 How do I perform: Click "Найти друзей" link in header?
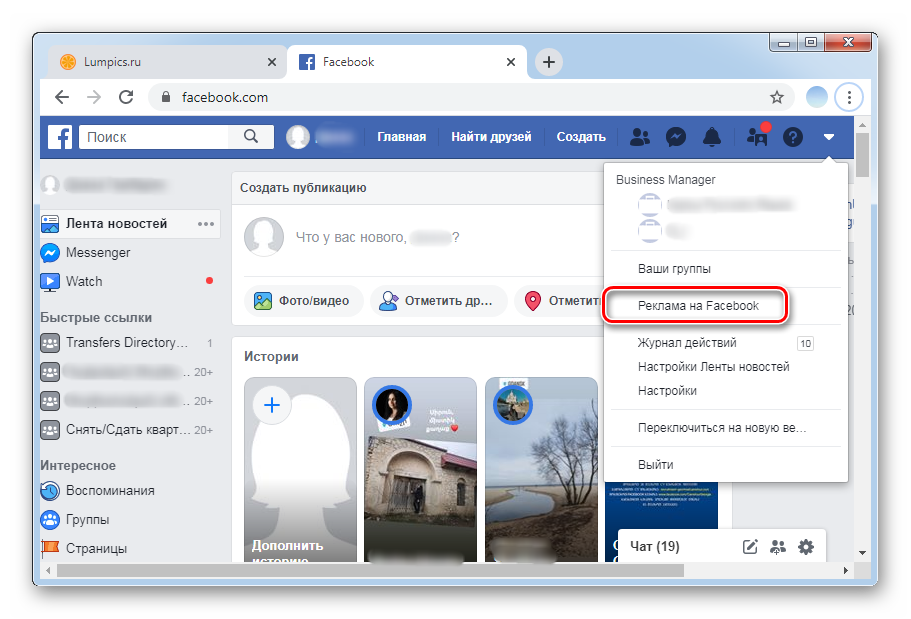491,137
